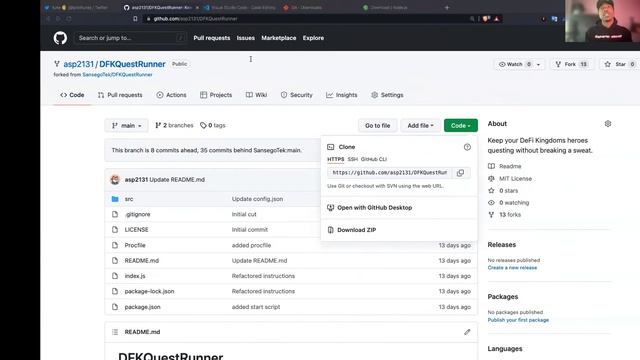Open the package.json file
The height and width of the screenshot is (360, 640).
[x=142, y=307]
